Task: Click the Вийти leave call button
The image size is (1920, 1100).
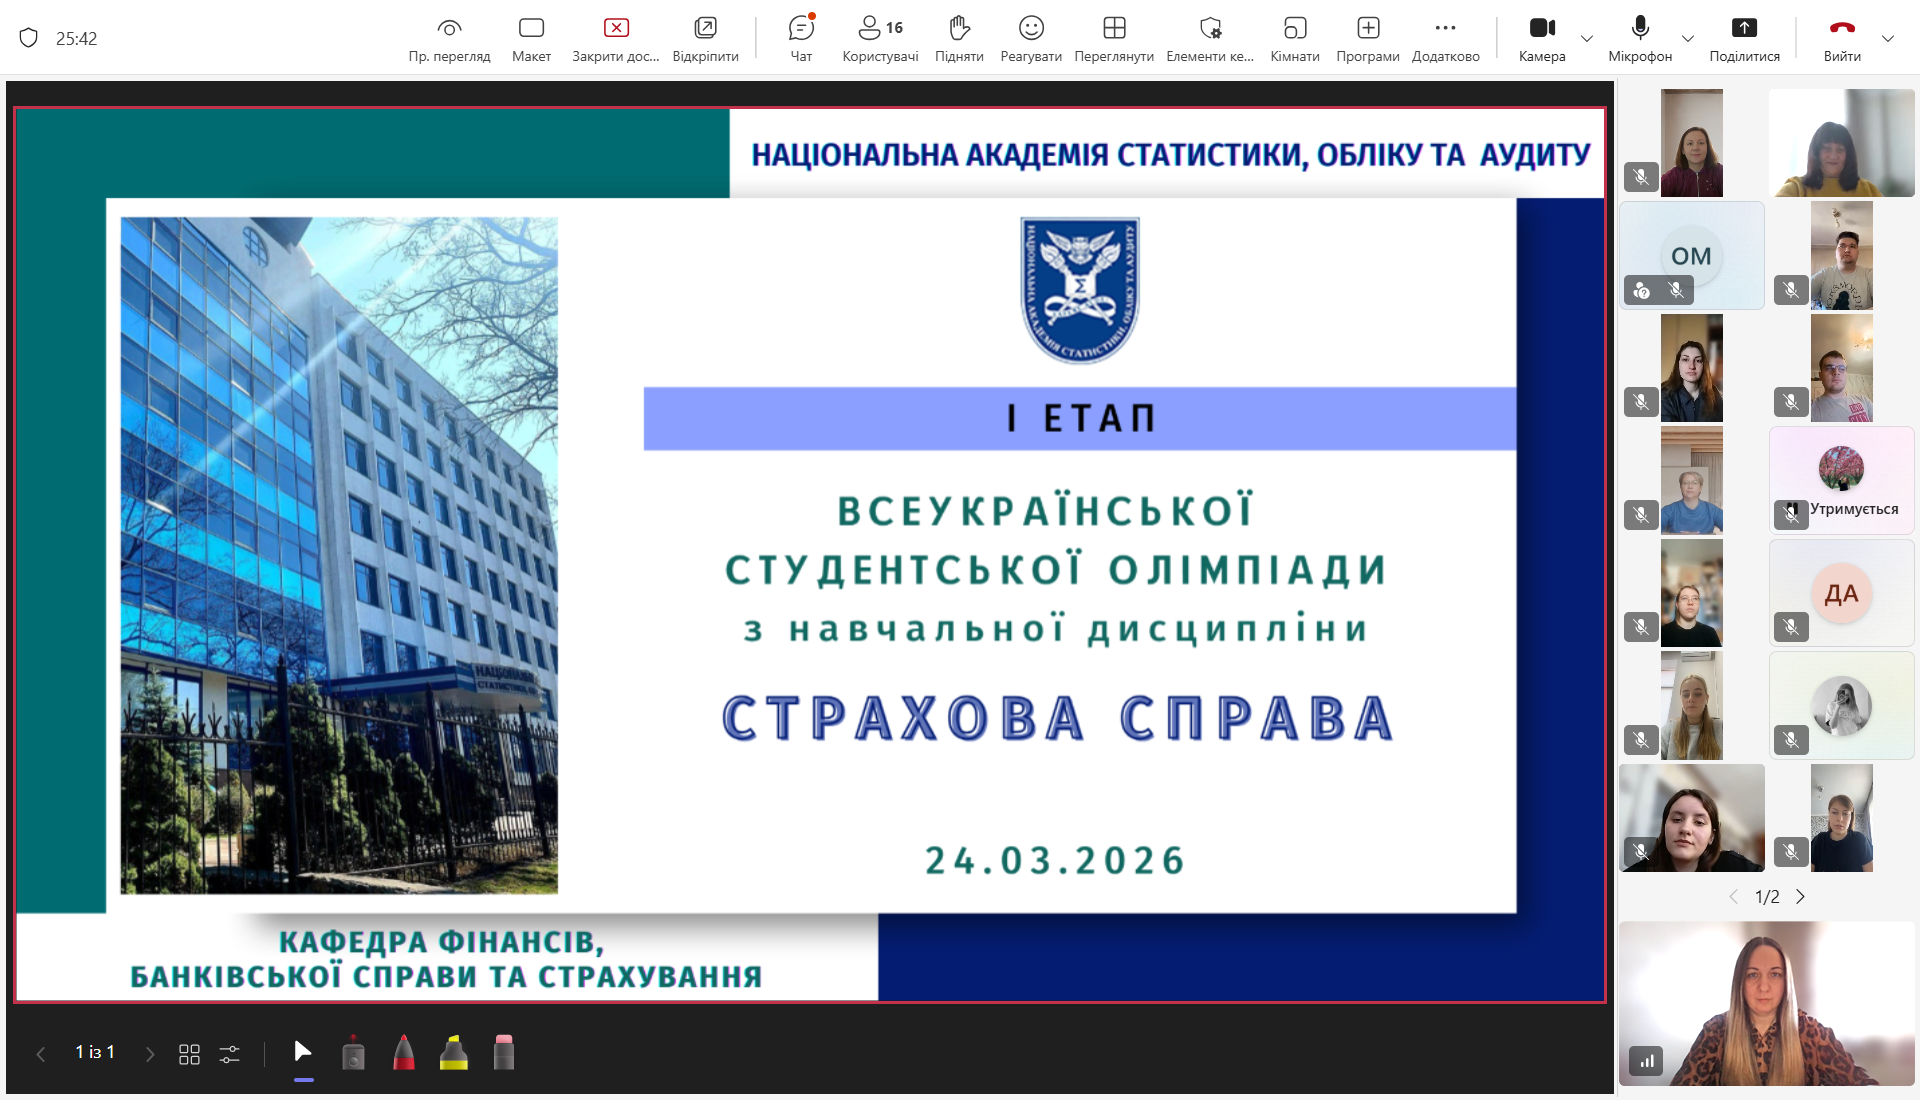Action: click(1842, 38)
